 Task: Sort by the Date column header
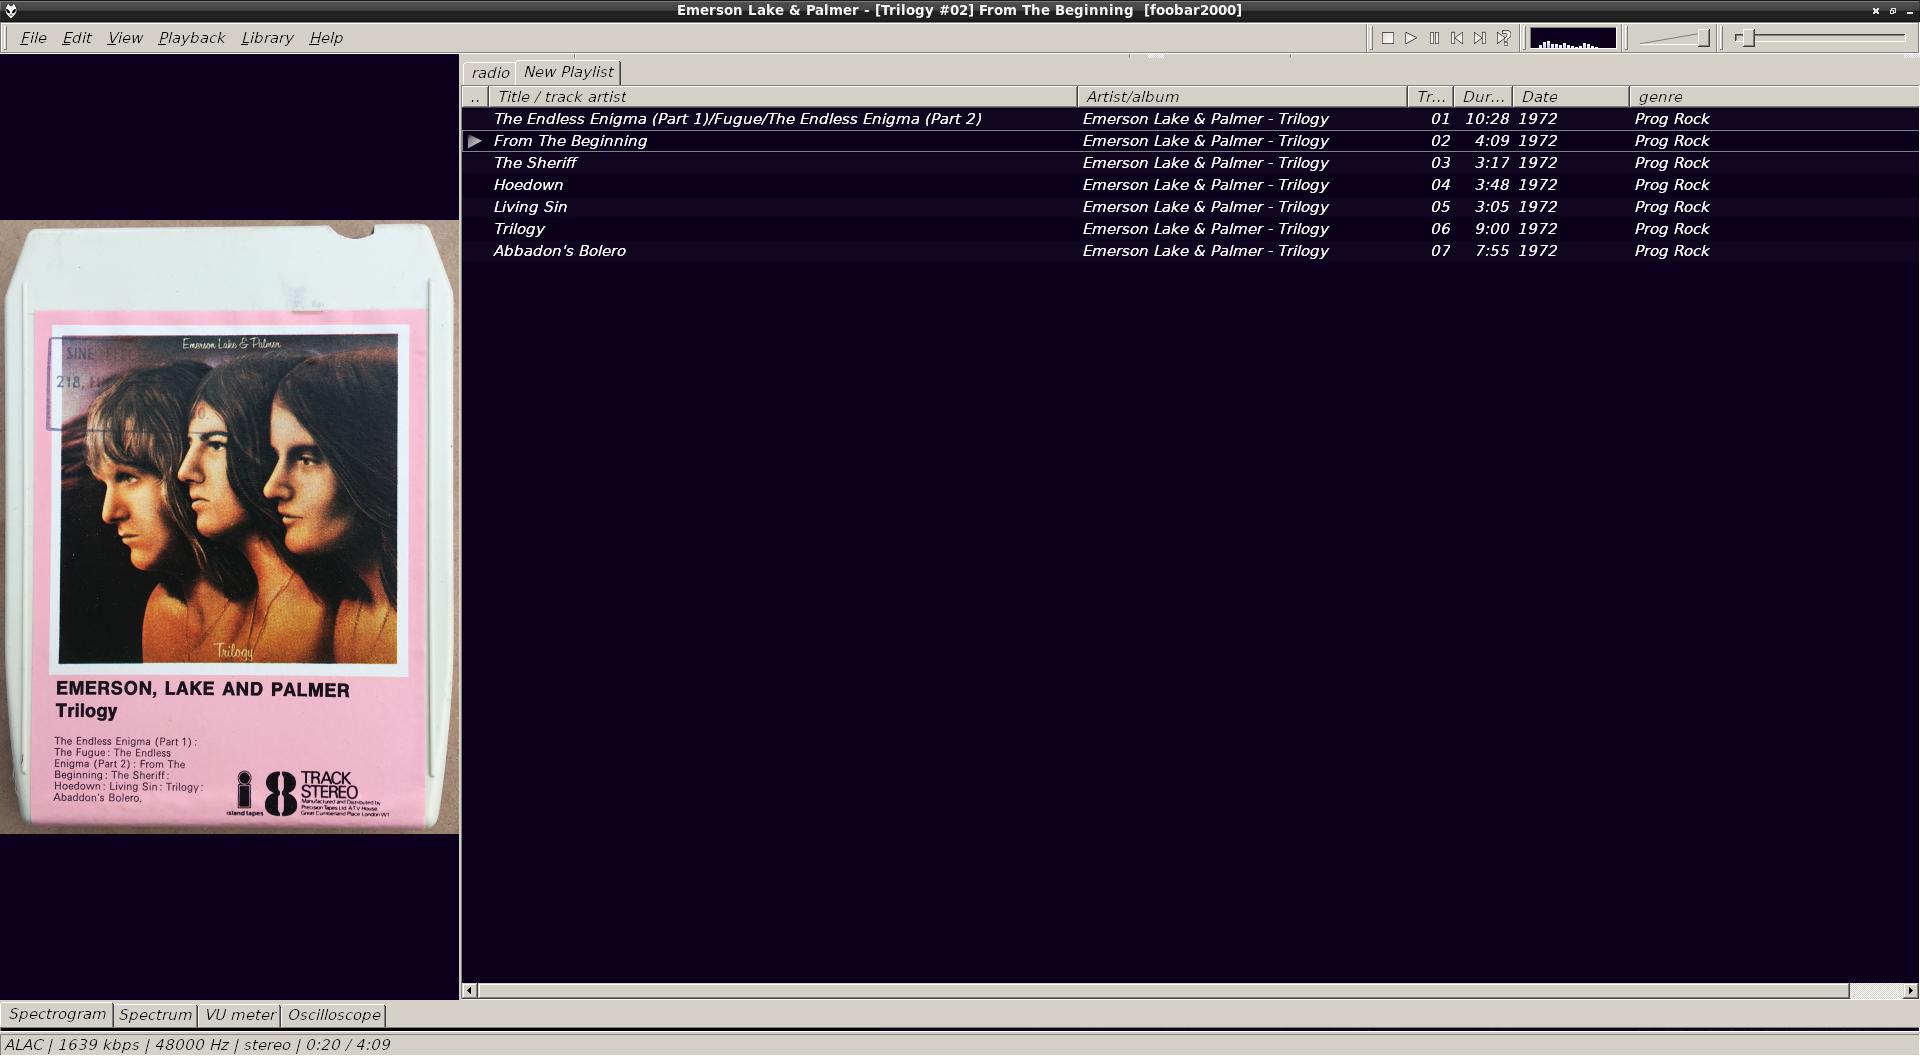[x=1571, y=97]
